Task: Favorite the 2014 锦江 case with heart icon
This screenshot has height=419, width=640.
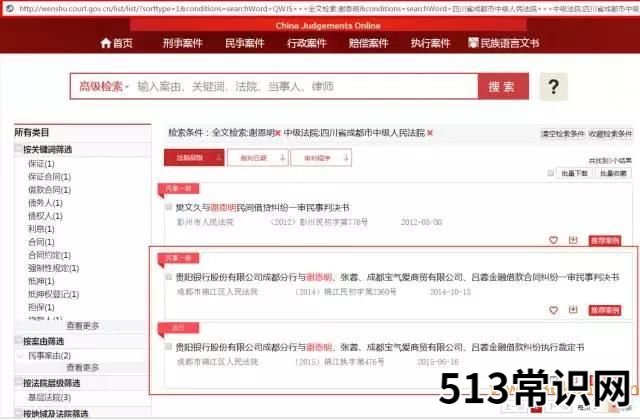Action: point(553,311)
